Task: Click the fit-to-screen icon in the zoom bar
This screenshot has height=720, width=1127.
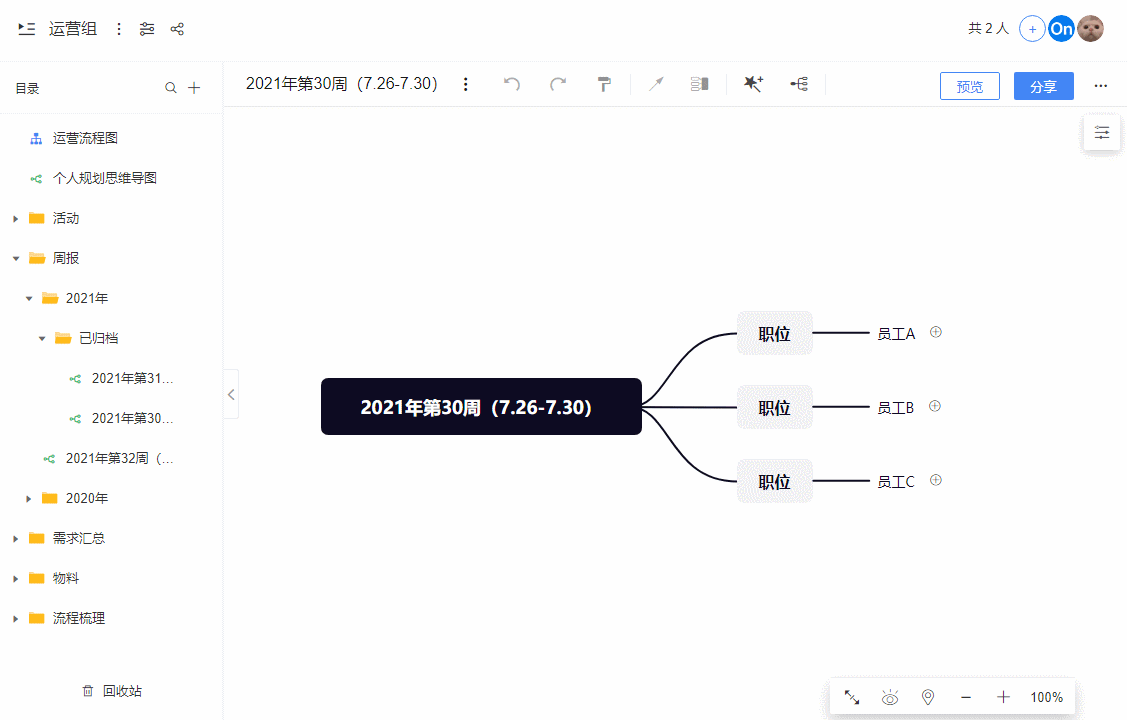Action: click(x=852, y=697)
